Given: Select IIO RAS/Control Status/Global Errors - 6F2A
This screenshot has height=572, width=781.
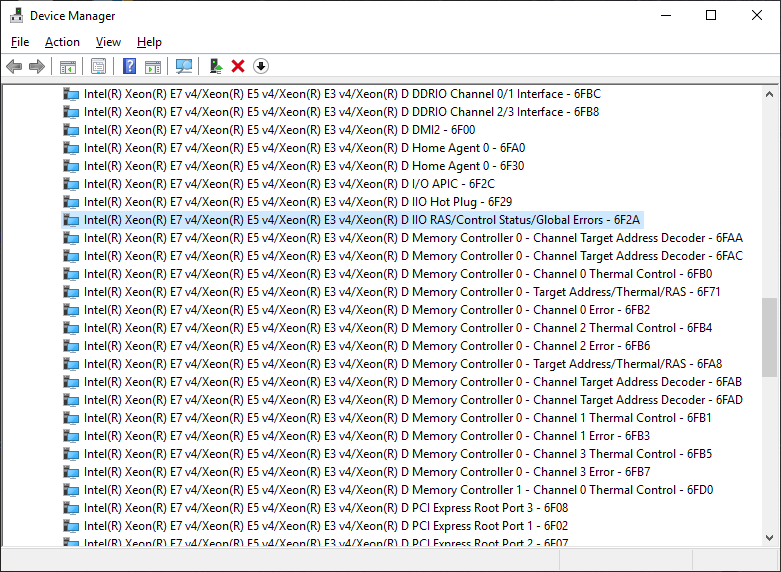Looking at the screenshot, I should click(x=362, y=220).
